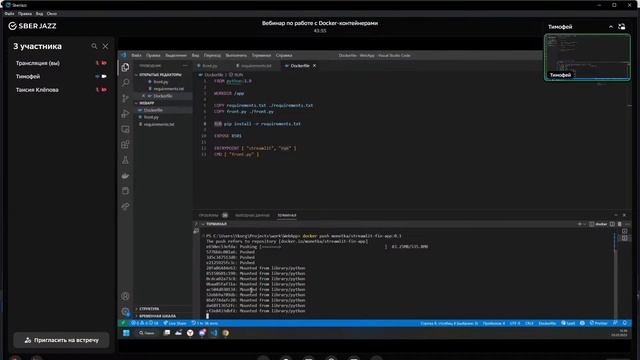Open the Manage gear in activity bar
The width and height of the screenshot is (640, 360).
[125, 312]
